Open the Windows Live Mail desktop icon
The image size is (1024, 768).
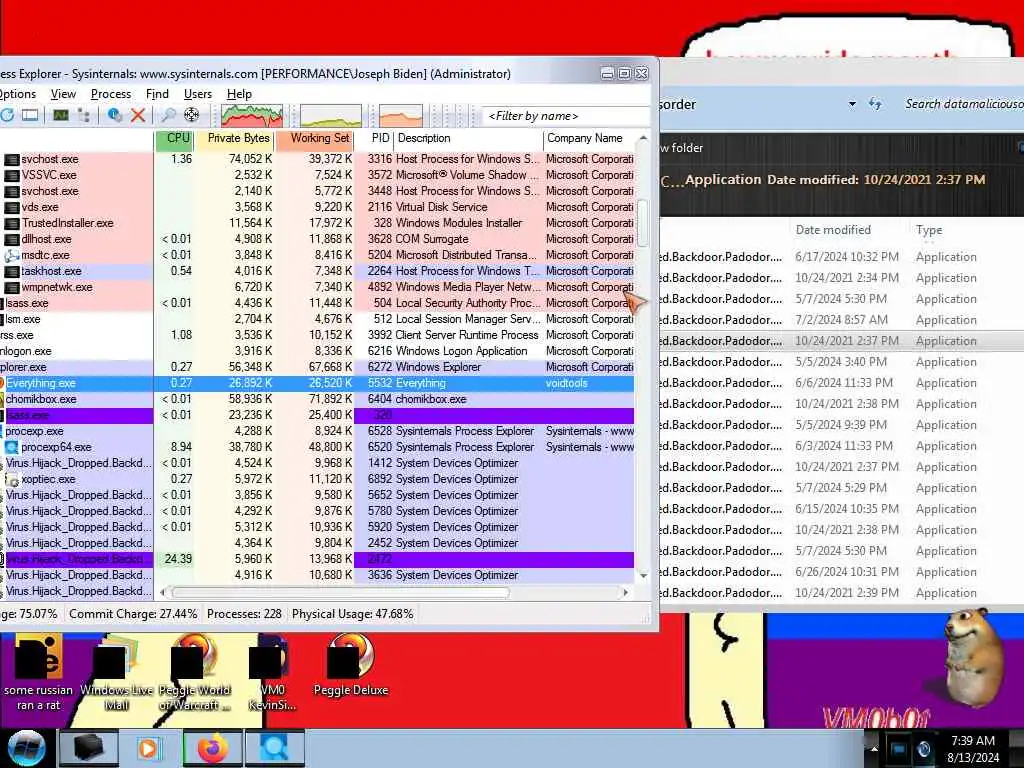pyautogui.click(x=116, y=672)
